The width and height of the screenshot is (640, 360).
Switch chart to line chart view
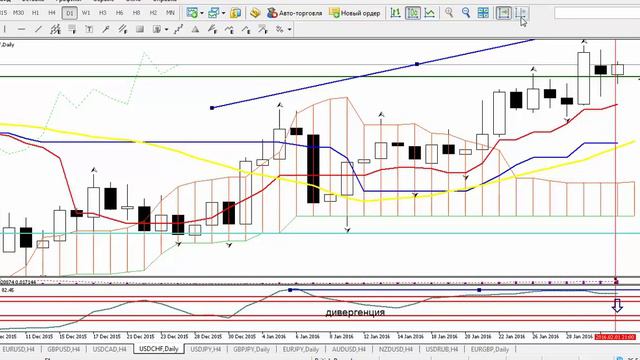click(429, 13)
